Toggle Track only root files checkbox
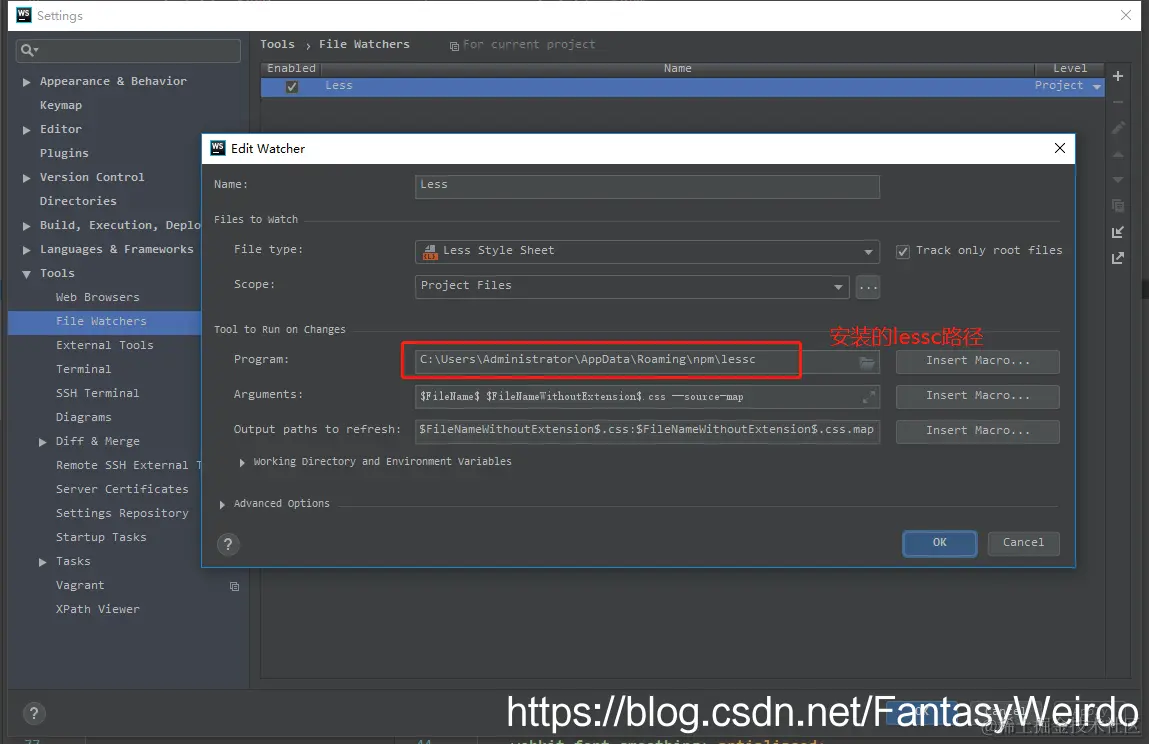1149x744 pixels. coord(903,251)
